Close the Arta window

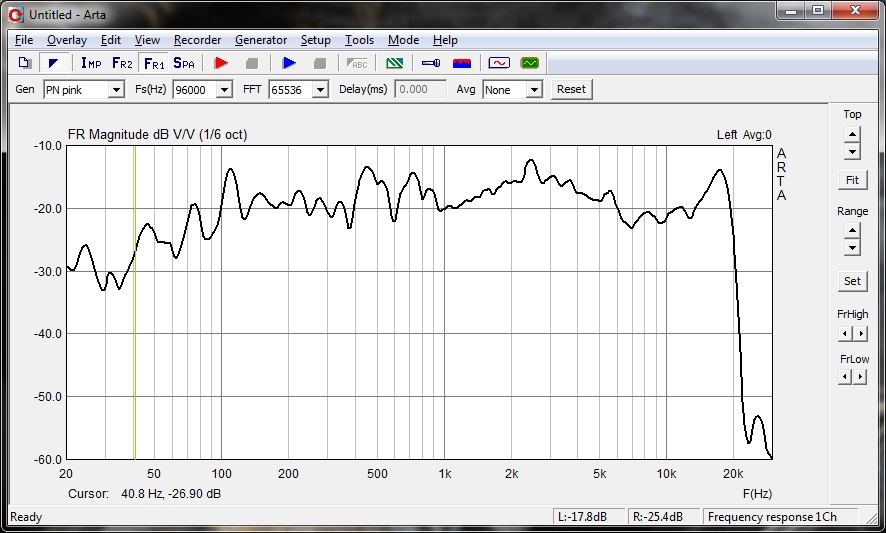pos(855,11)
